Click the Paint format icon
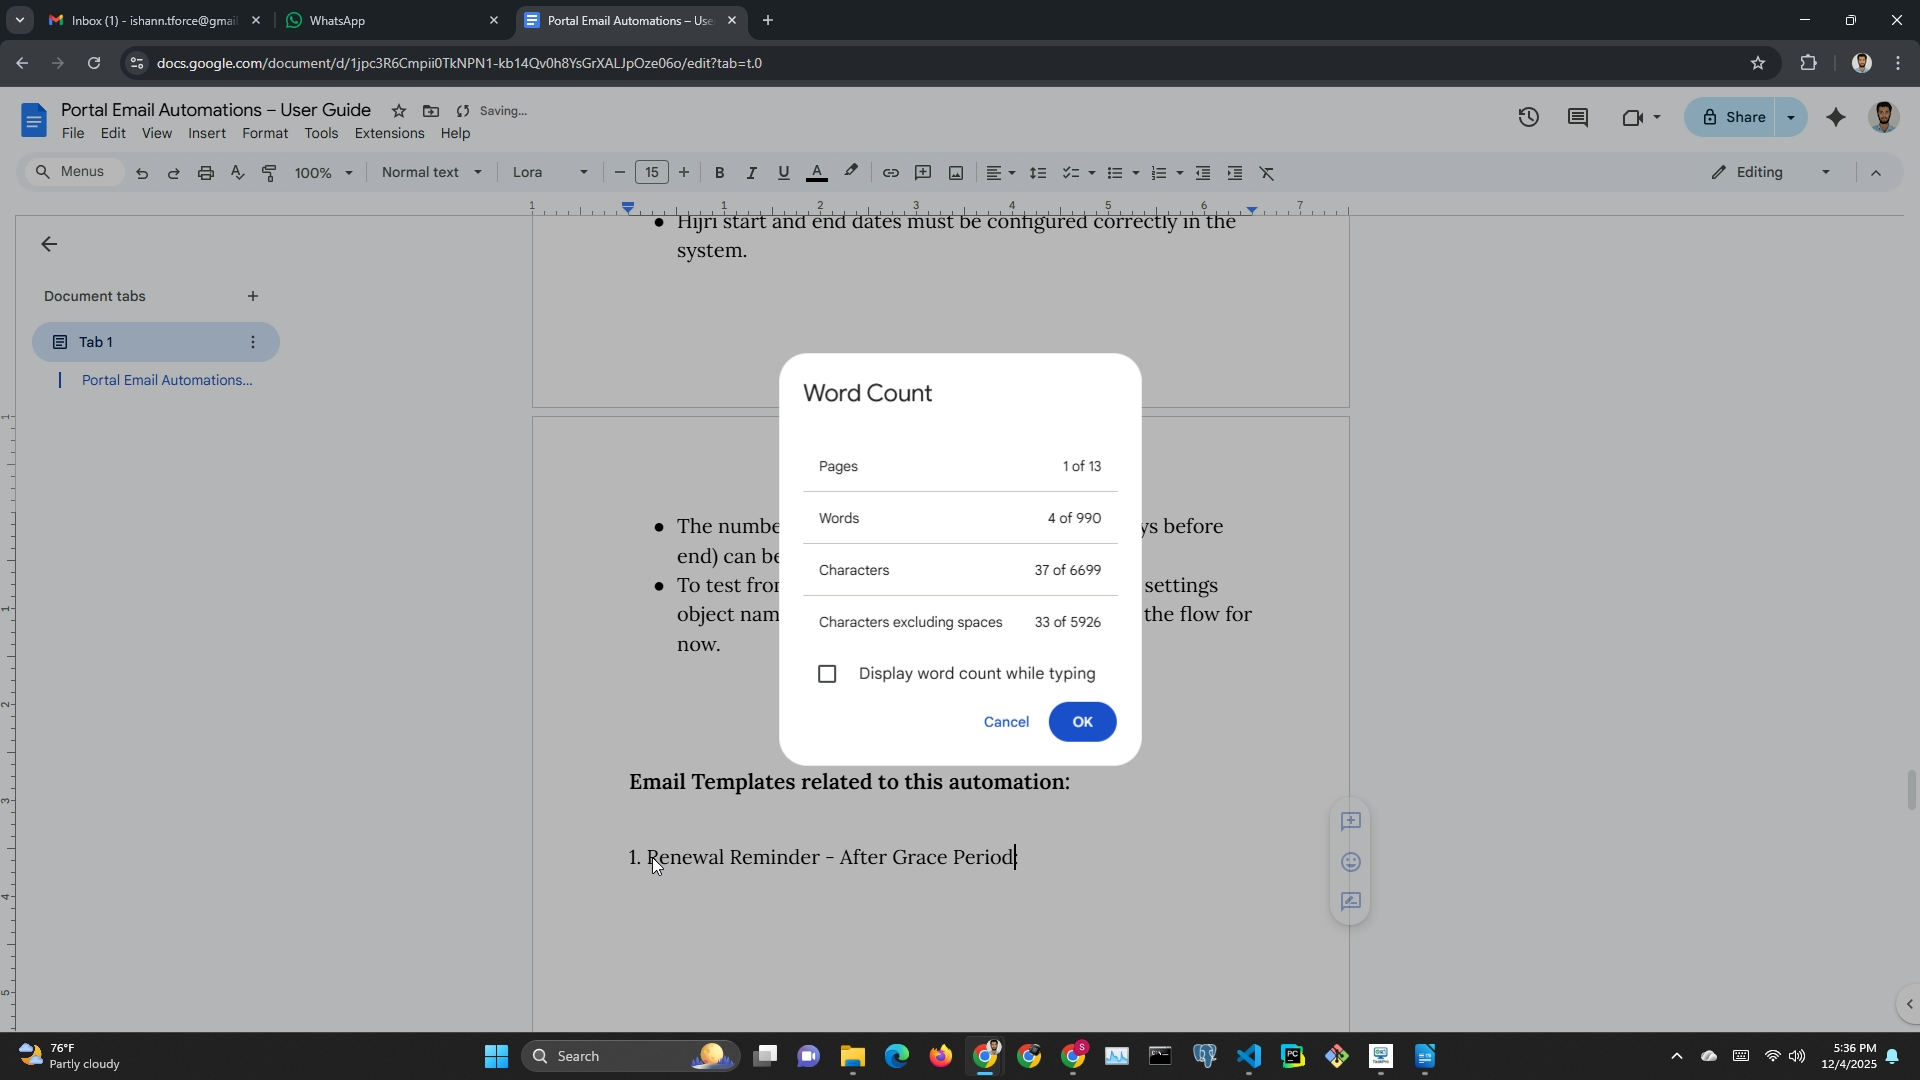 click(x=269, y=173)
